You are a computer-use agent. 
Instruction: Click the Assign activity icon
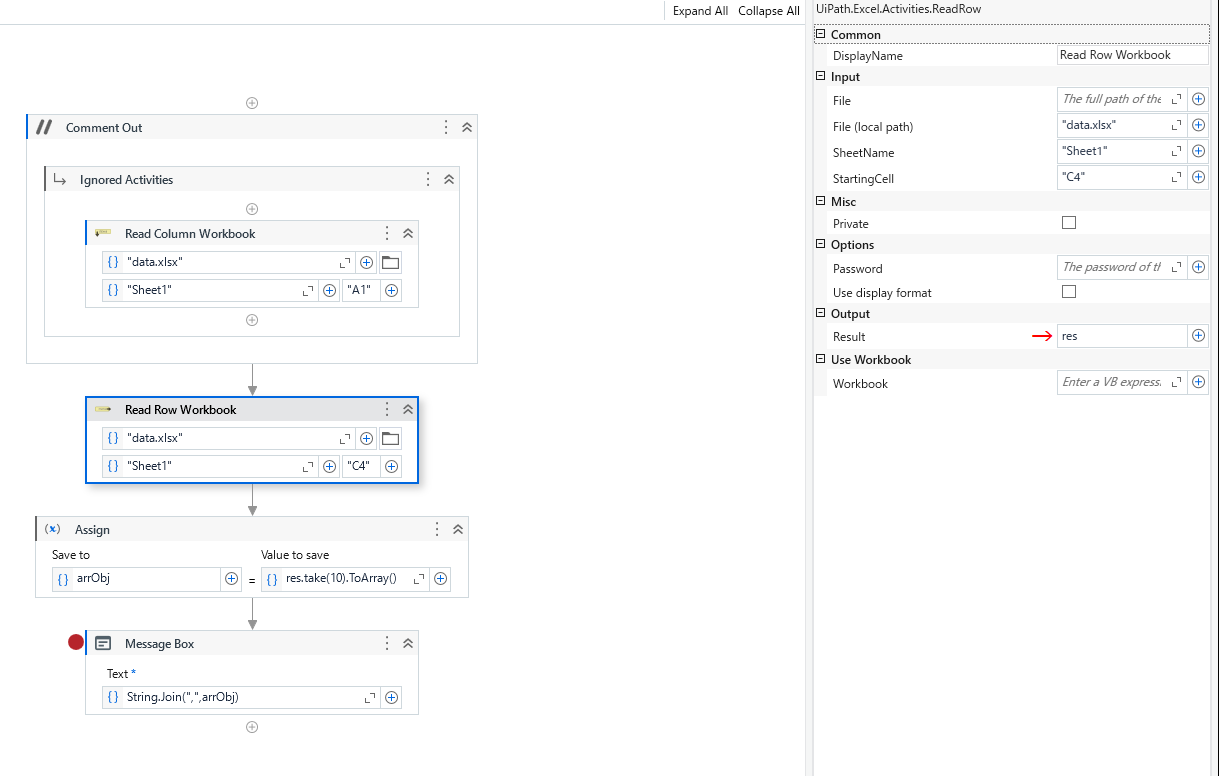(x=52, y=529)
